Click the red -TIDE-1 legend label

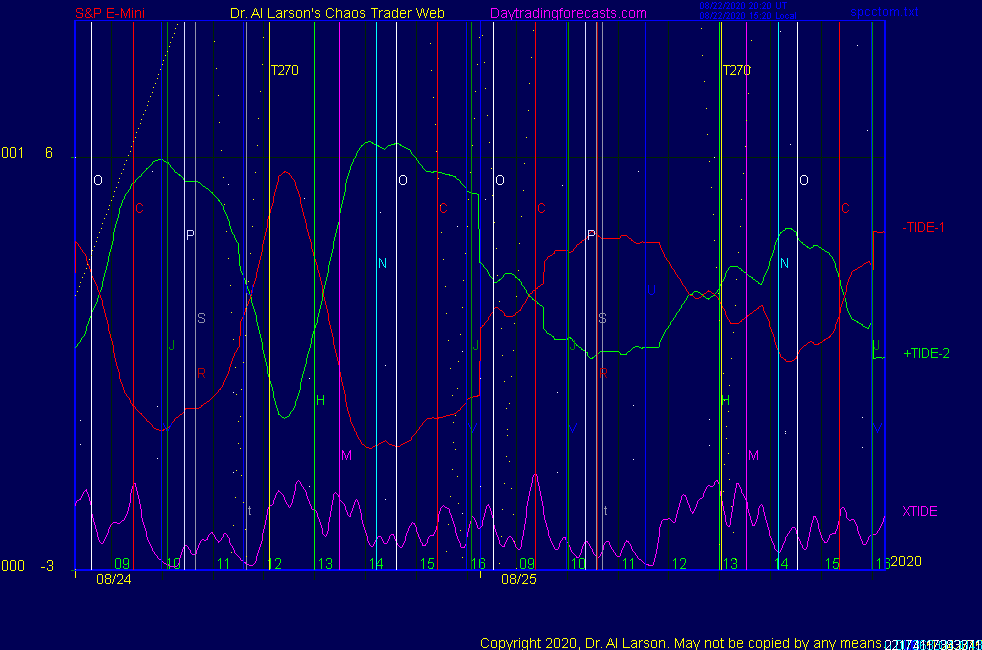[924, 227]
